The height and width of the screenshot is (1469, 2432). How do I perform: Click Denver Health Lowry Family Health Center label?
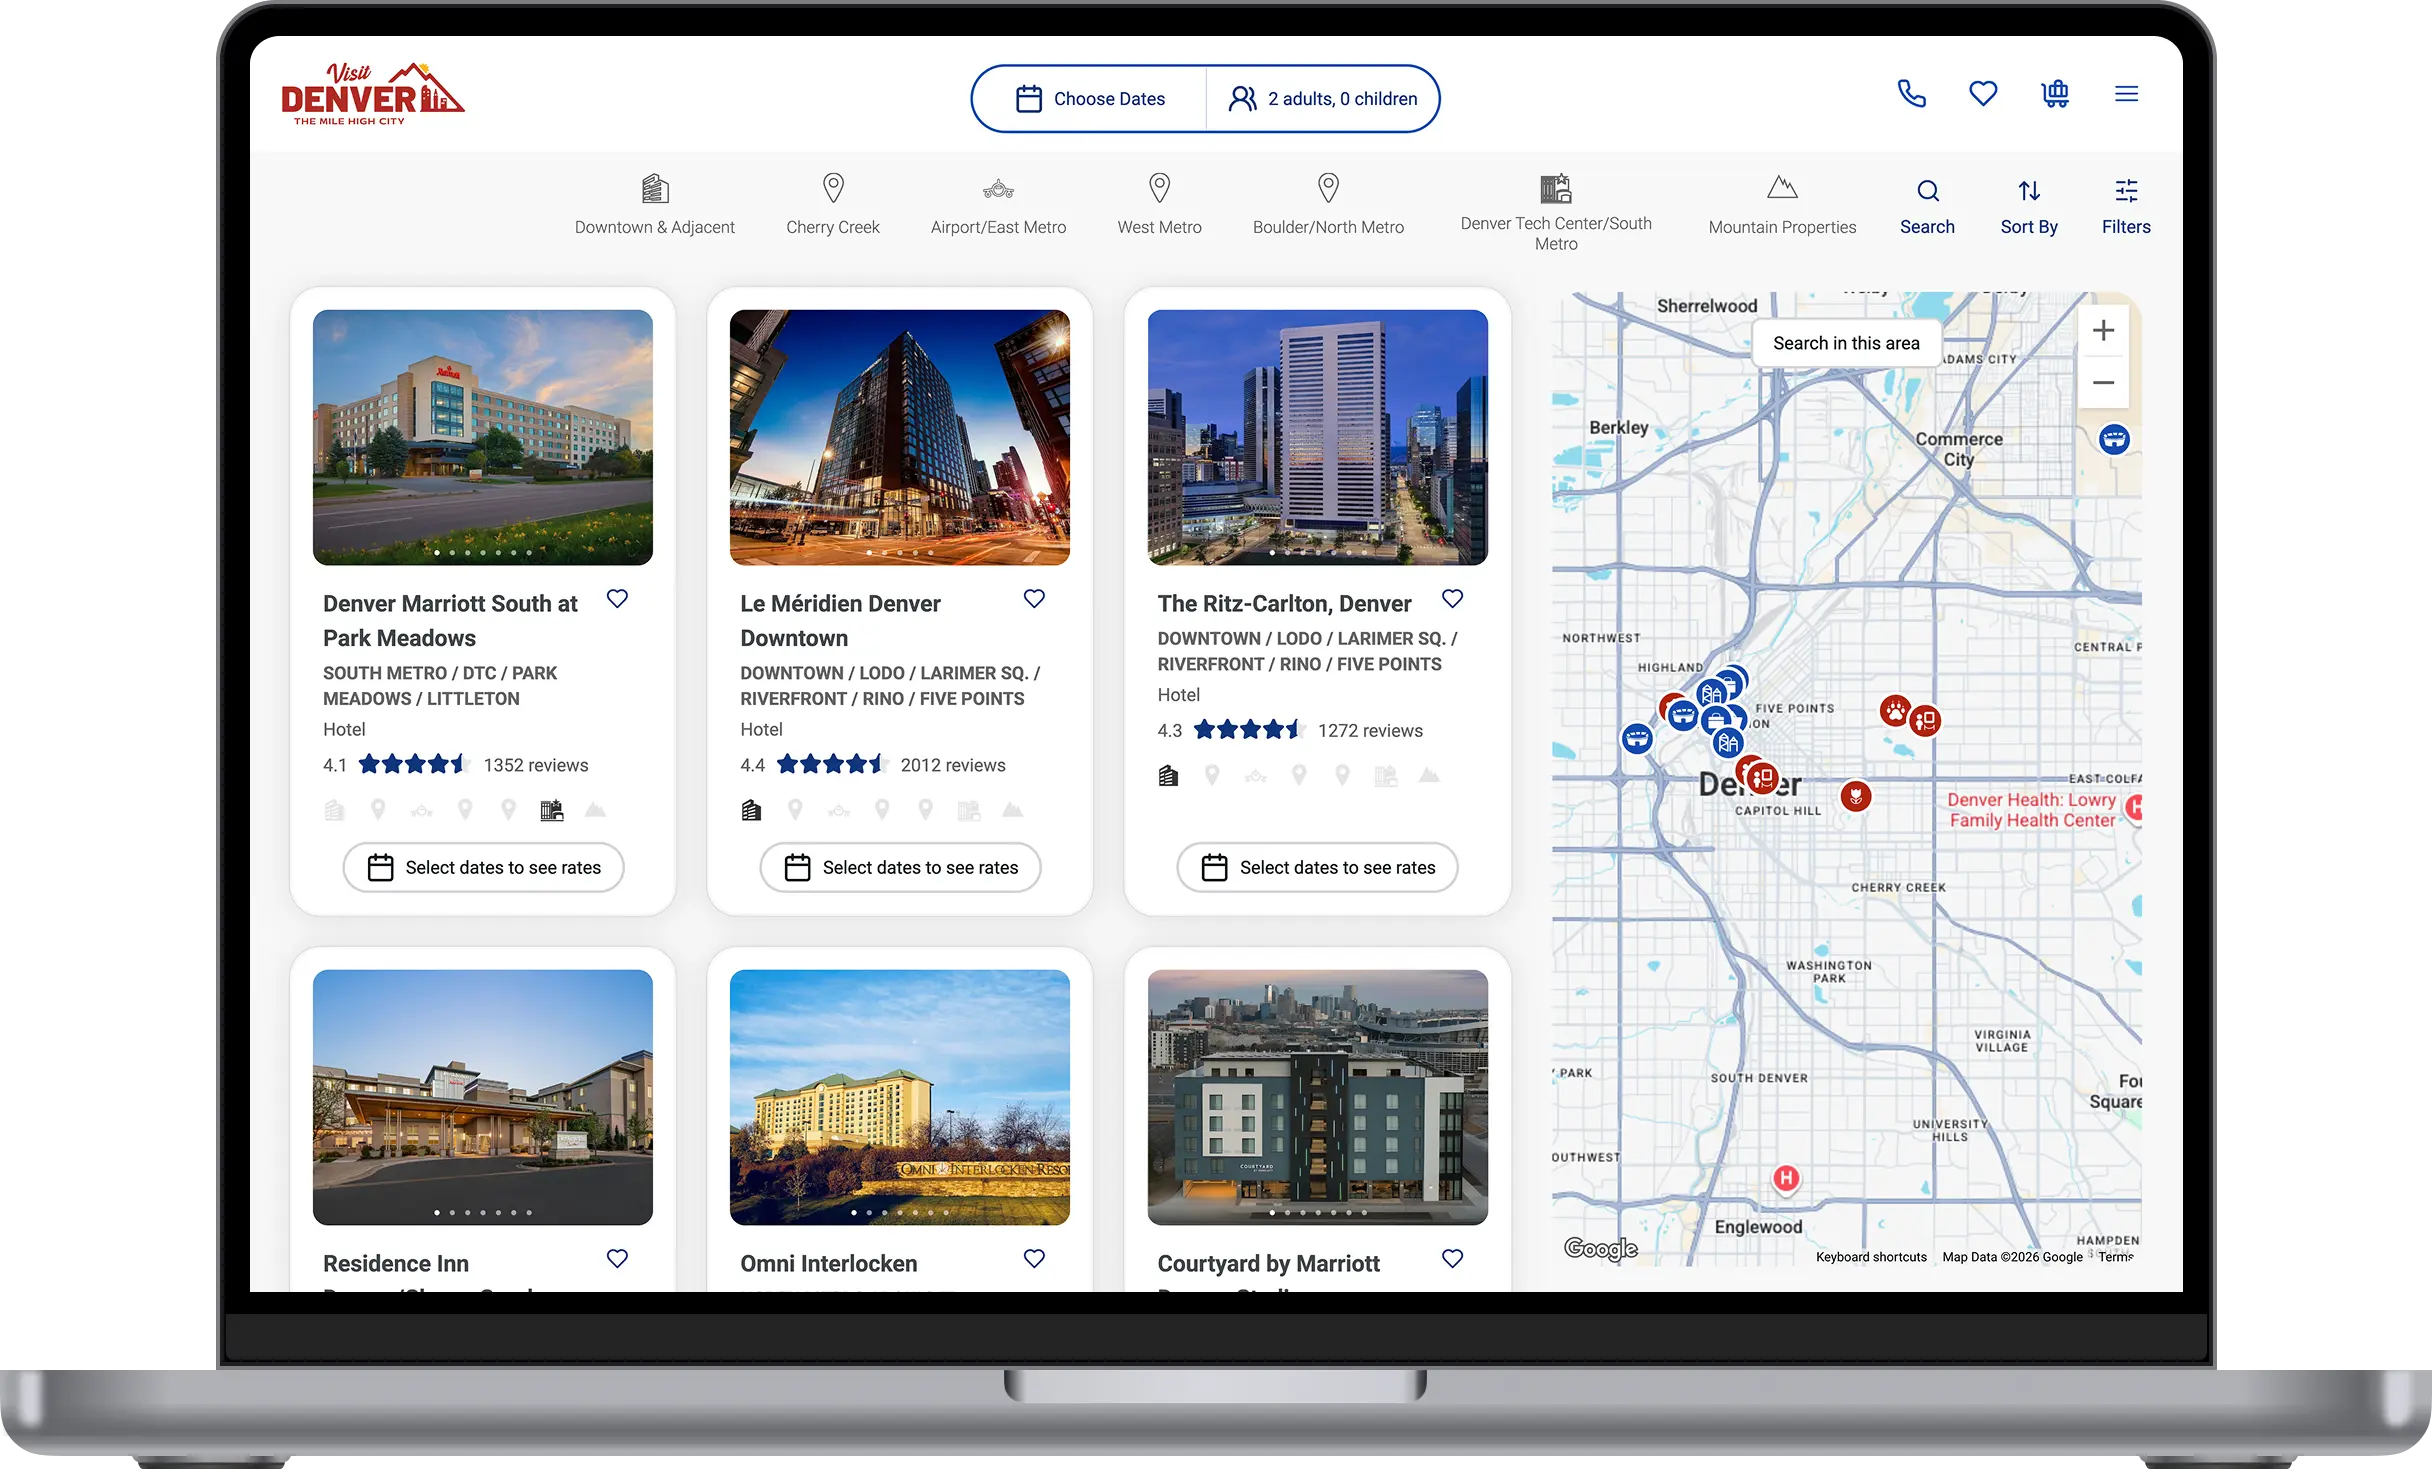pos(2031,810)
